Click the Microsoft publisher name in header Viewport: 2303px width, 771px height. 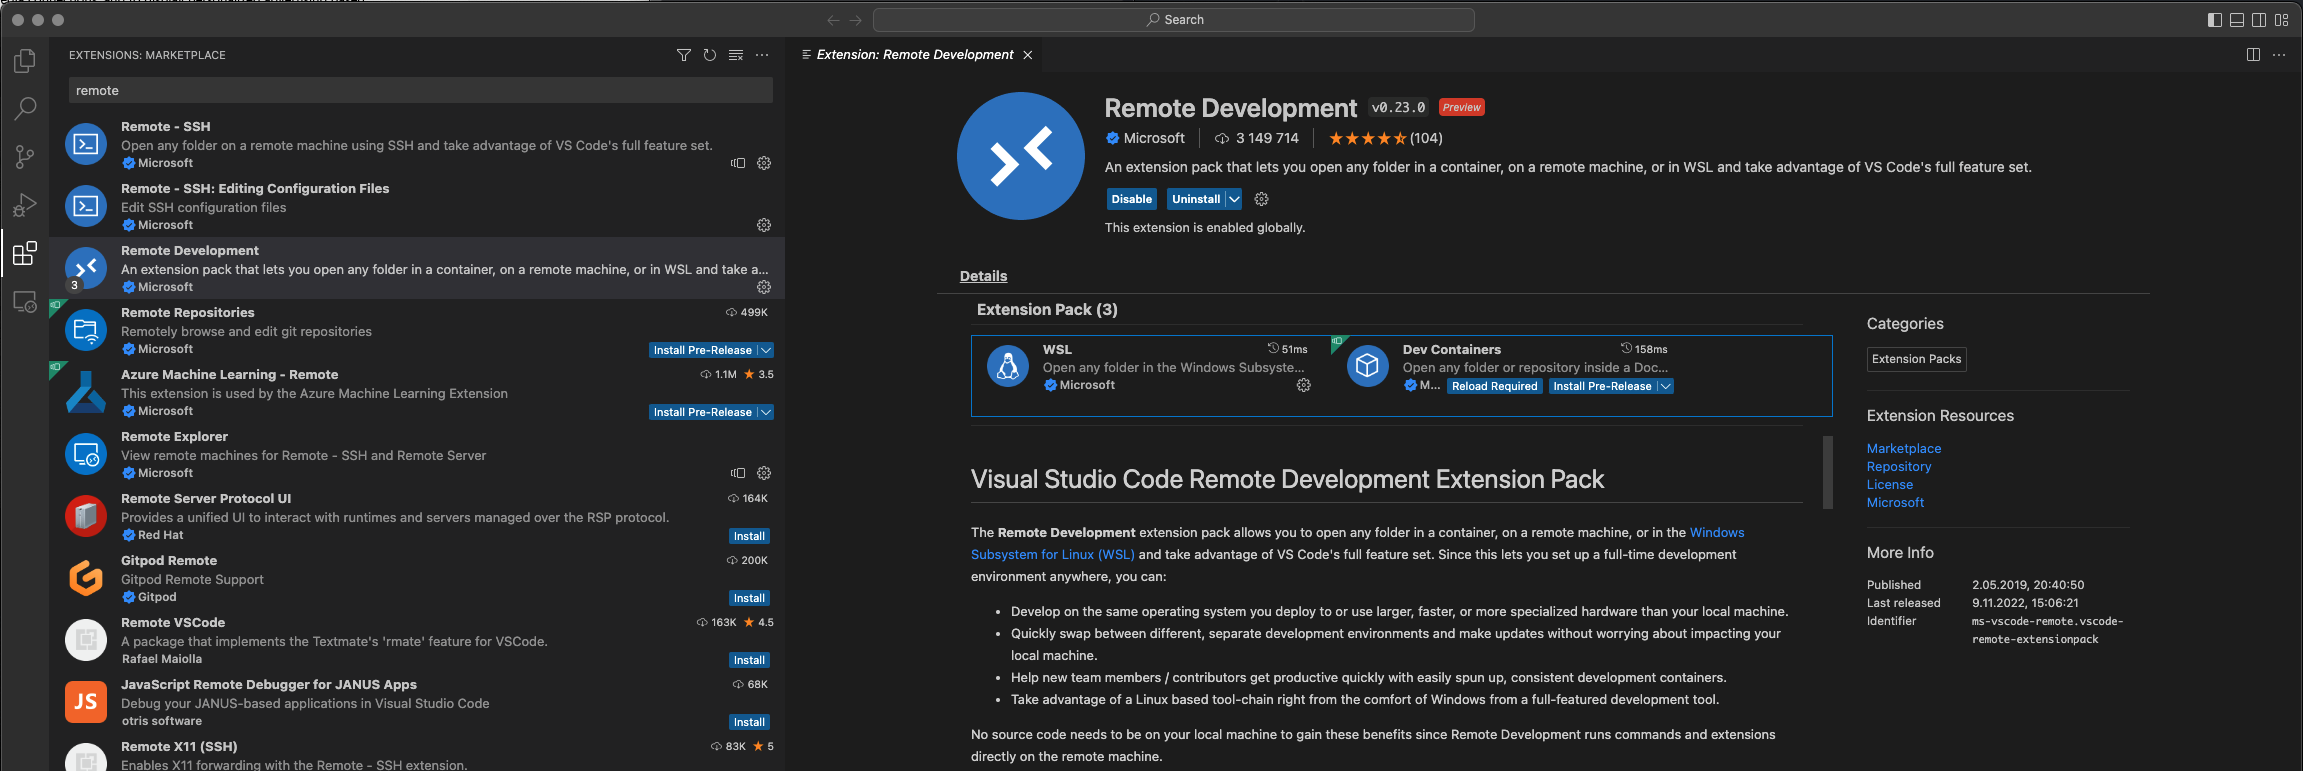(x=1154, y=138)
